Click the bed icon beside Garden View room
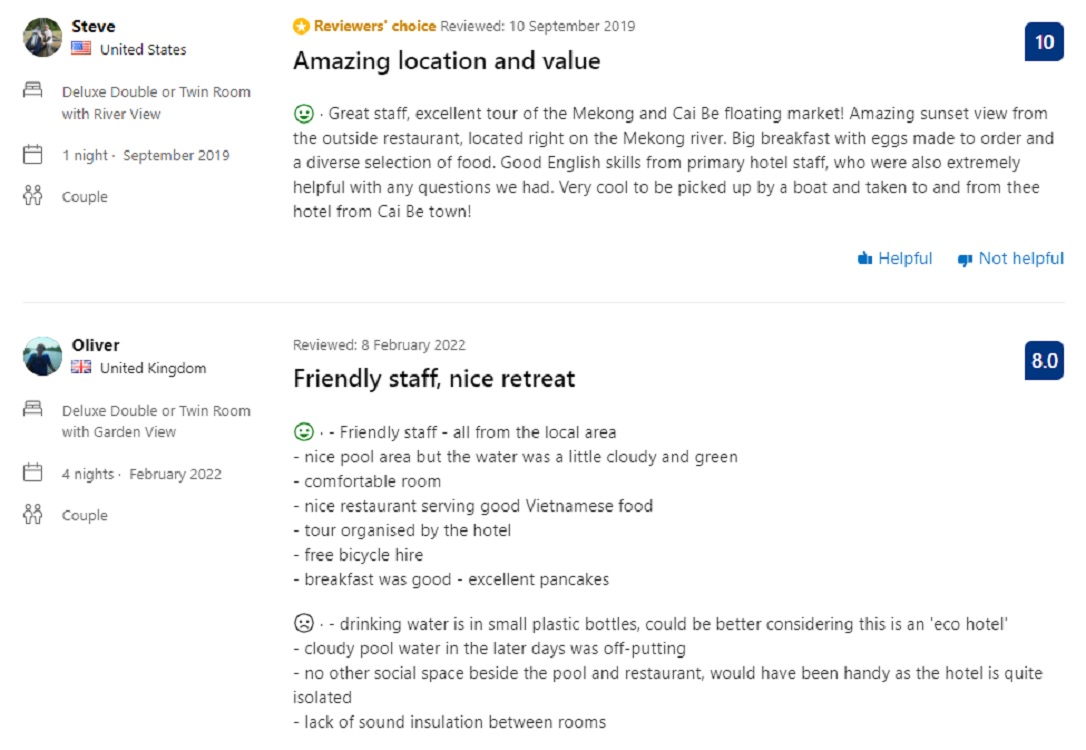1086x750 pixels. pyautogui.click(x=33, y=410)
